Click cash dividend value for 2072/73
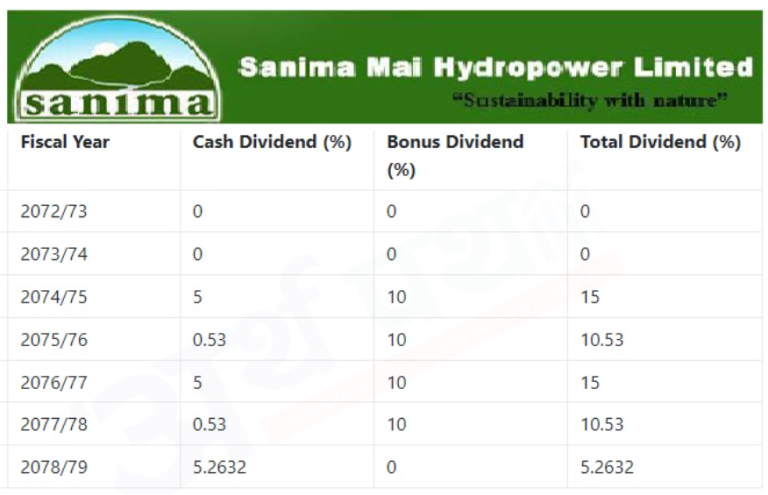 (197, 212)
